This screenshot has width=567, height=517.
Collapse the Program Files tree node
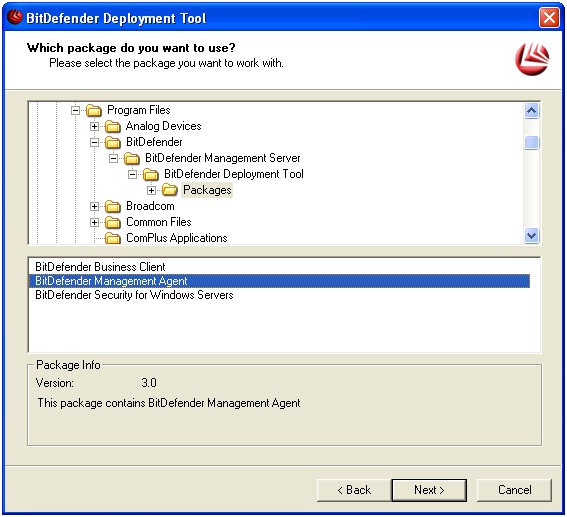[x=75, y=110]
